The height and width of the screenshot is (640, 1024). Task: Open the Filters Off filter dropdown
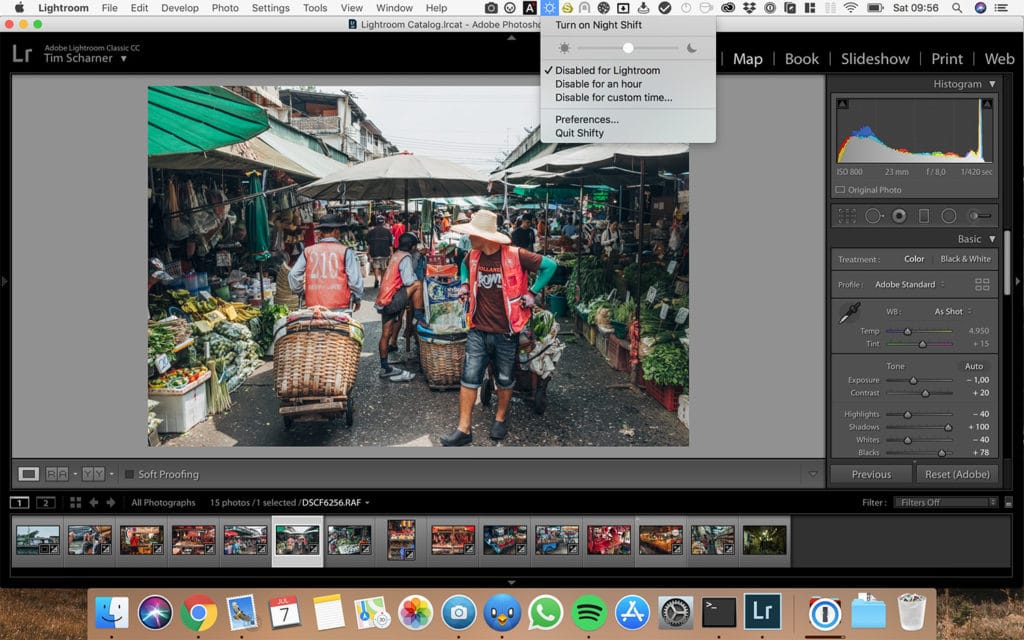946,502
